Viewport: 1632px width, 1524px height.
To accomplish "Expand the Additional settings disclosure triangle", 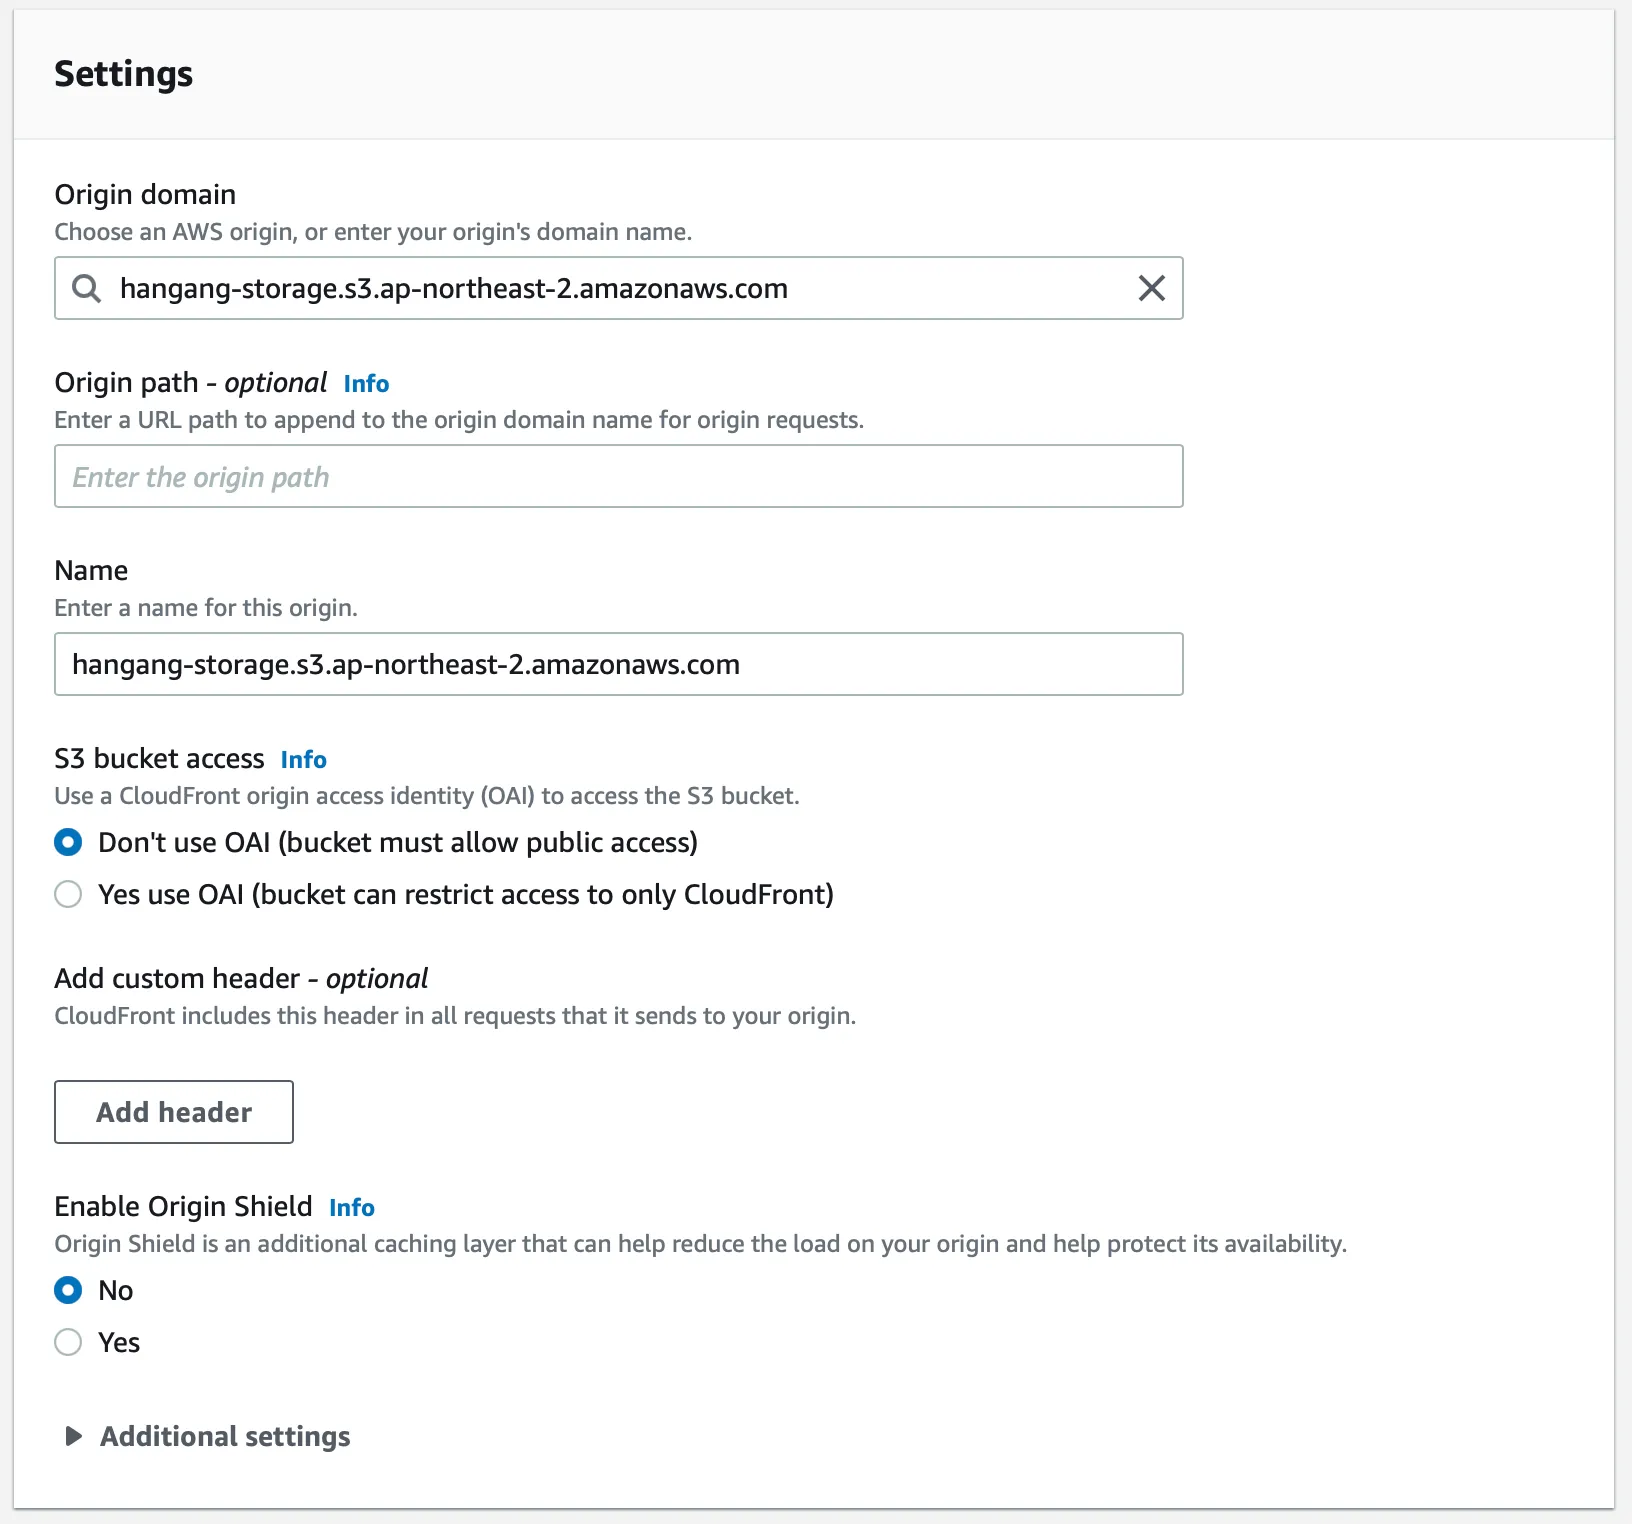I will [73, 1437].
